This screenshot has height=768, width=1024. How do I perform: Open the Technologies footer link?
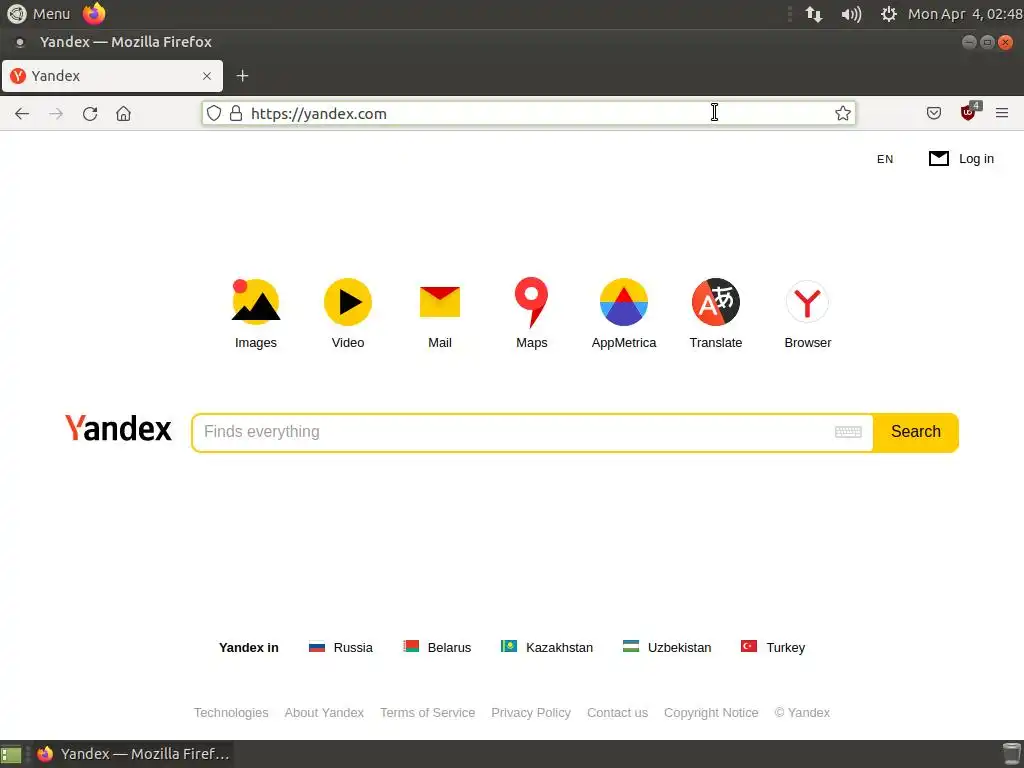(x=231, y=712)
